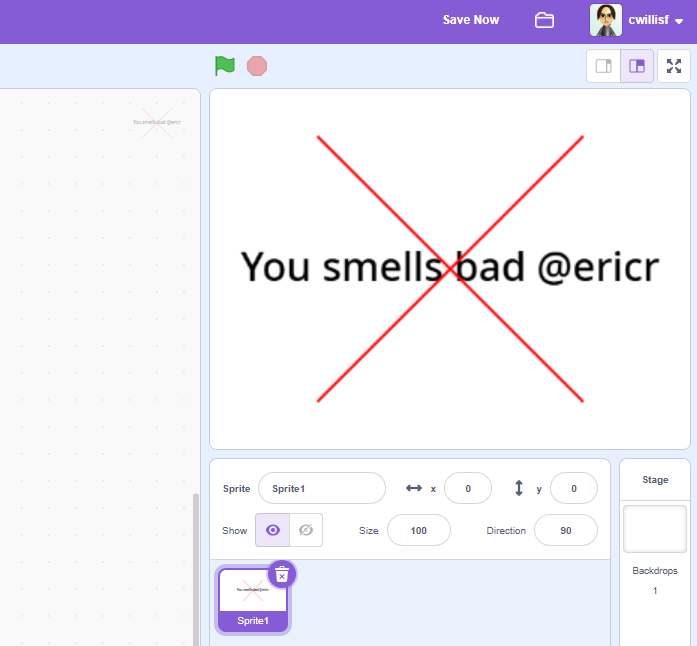Edit the sprite name field
Viewport: 697px width, 646px height.
[x=321, y=488]
